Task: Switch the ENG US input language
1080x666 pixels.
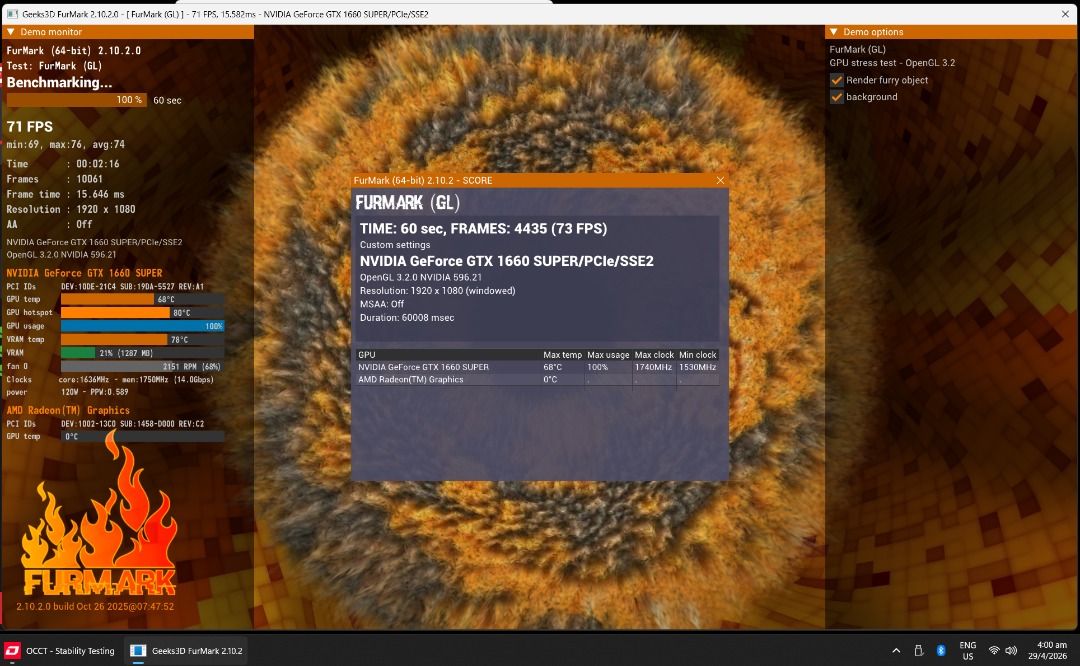Action: click(x=968, y=651)
